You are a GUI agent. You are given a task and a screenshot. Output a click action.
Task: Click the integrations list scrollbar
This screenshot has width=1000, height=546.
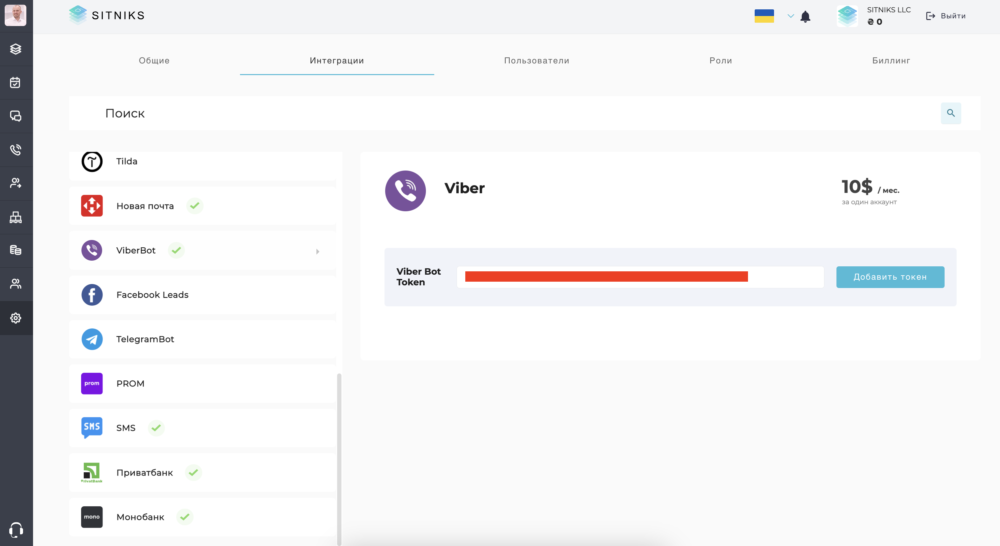[339, 458]
